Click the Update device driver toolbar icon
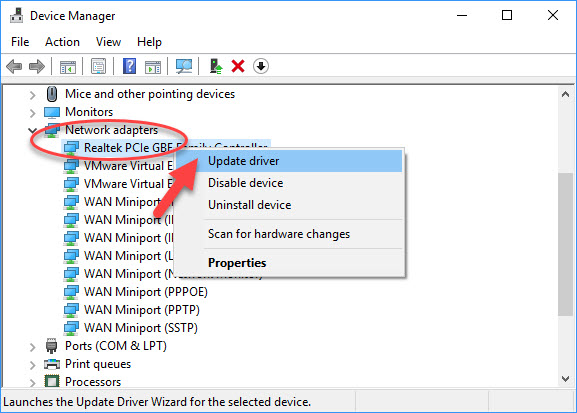The width and height of the screenshot is (577, 413). click(216, 67)
